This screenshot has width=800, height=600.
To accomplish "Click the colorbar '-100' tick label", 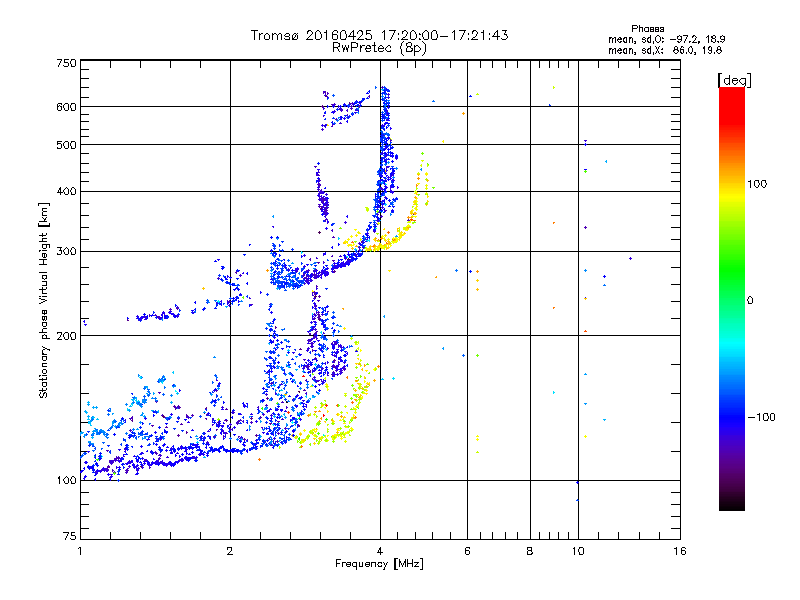I will (762, 417).
